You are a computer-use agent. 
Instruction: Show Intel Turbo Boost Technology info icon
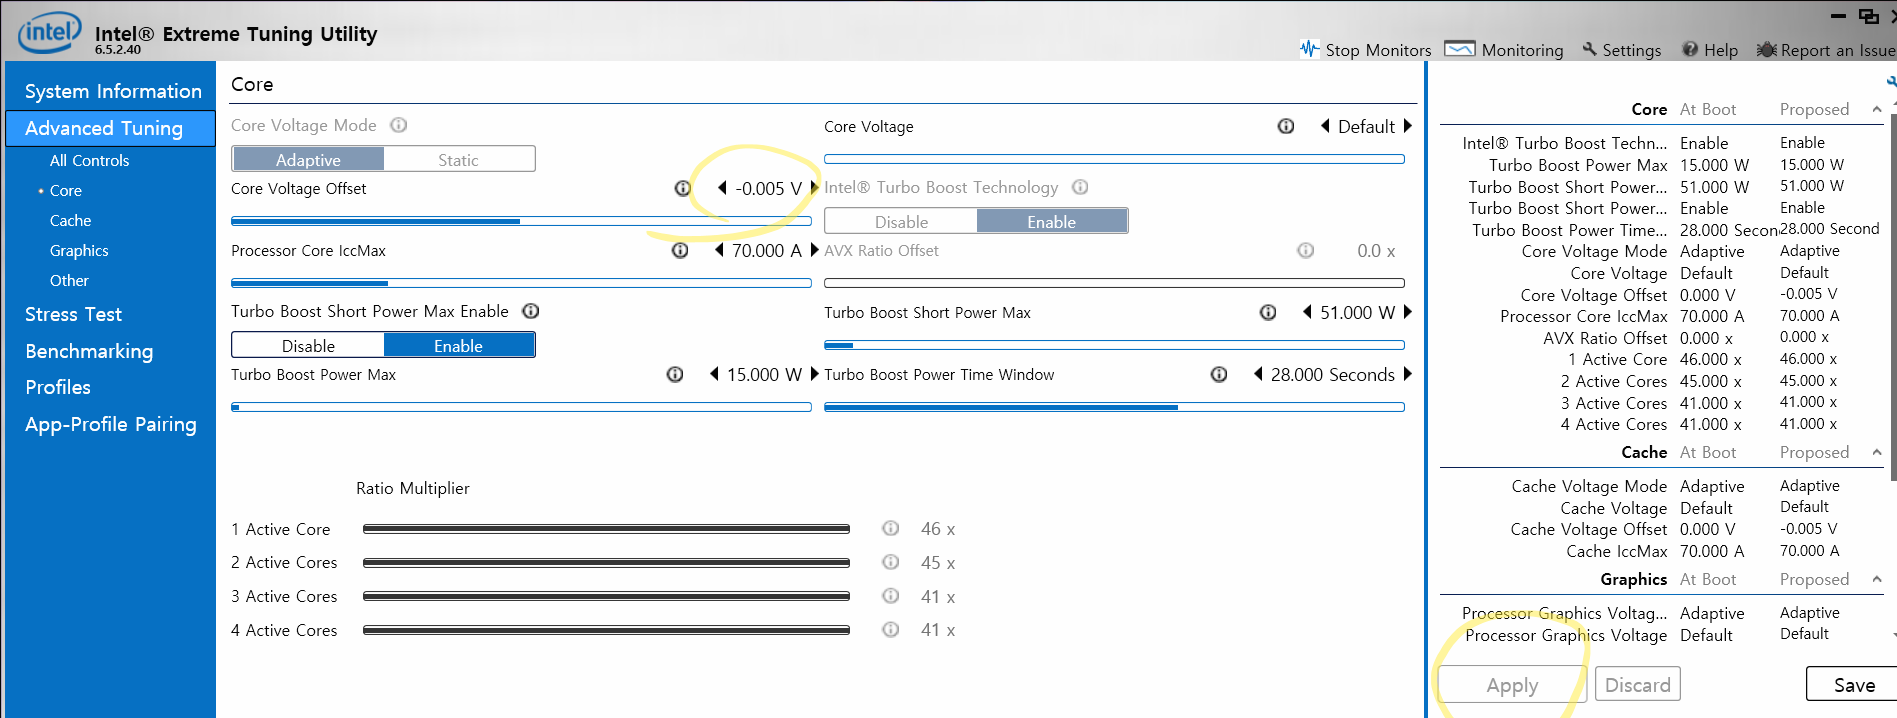tap(1080, 187)
